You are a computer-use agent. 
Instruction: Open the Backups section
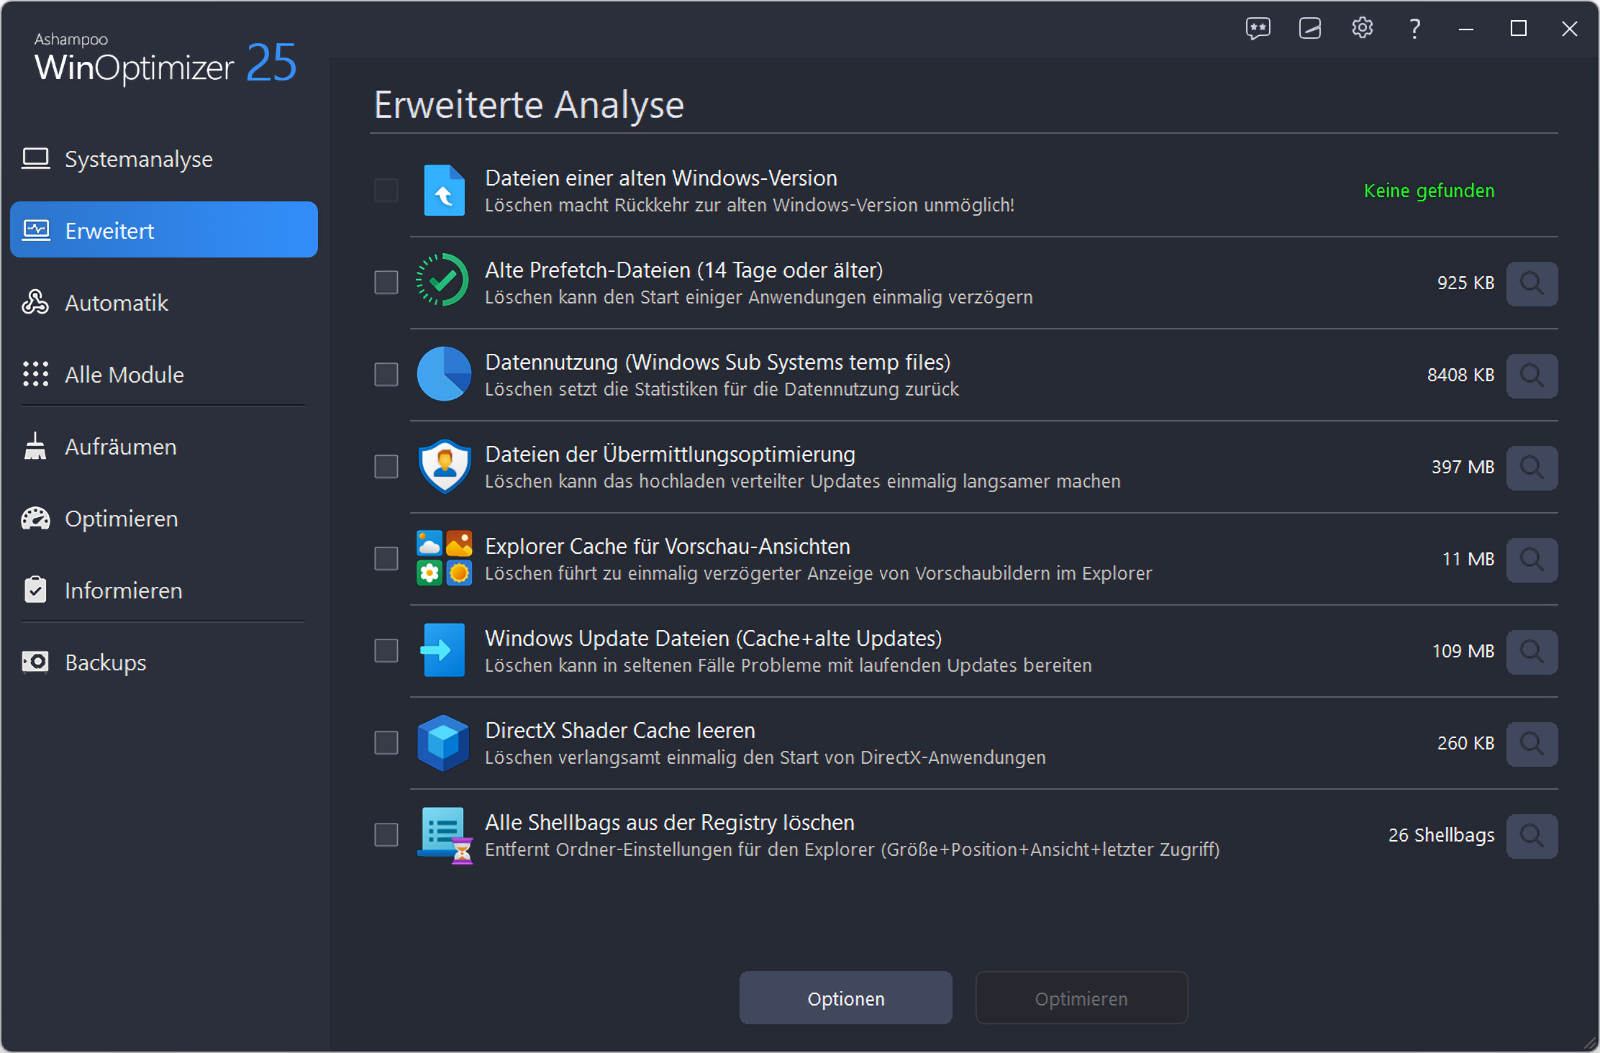105,663
